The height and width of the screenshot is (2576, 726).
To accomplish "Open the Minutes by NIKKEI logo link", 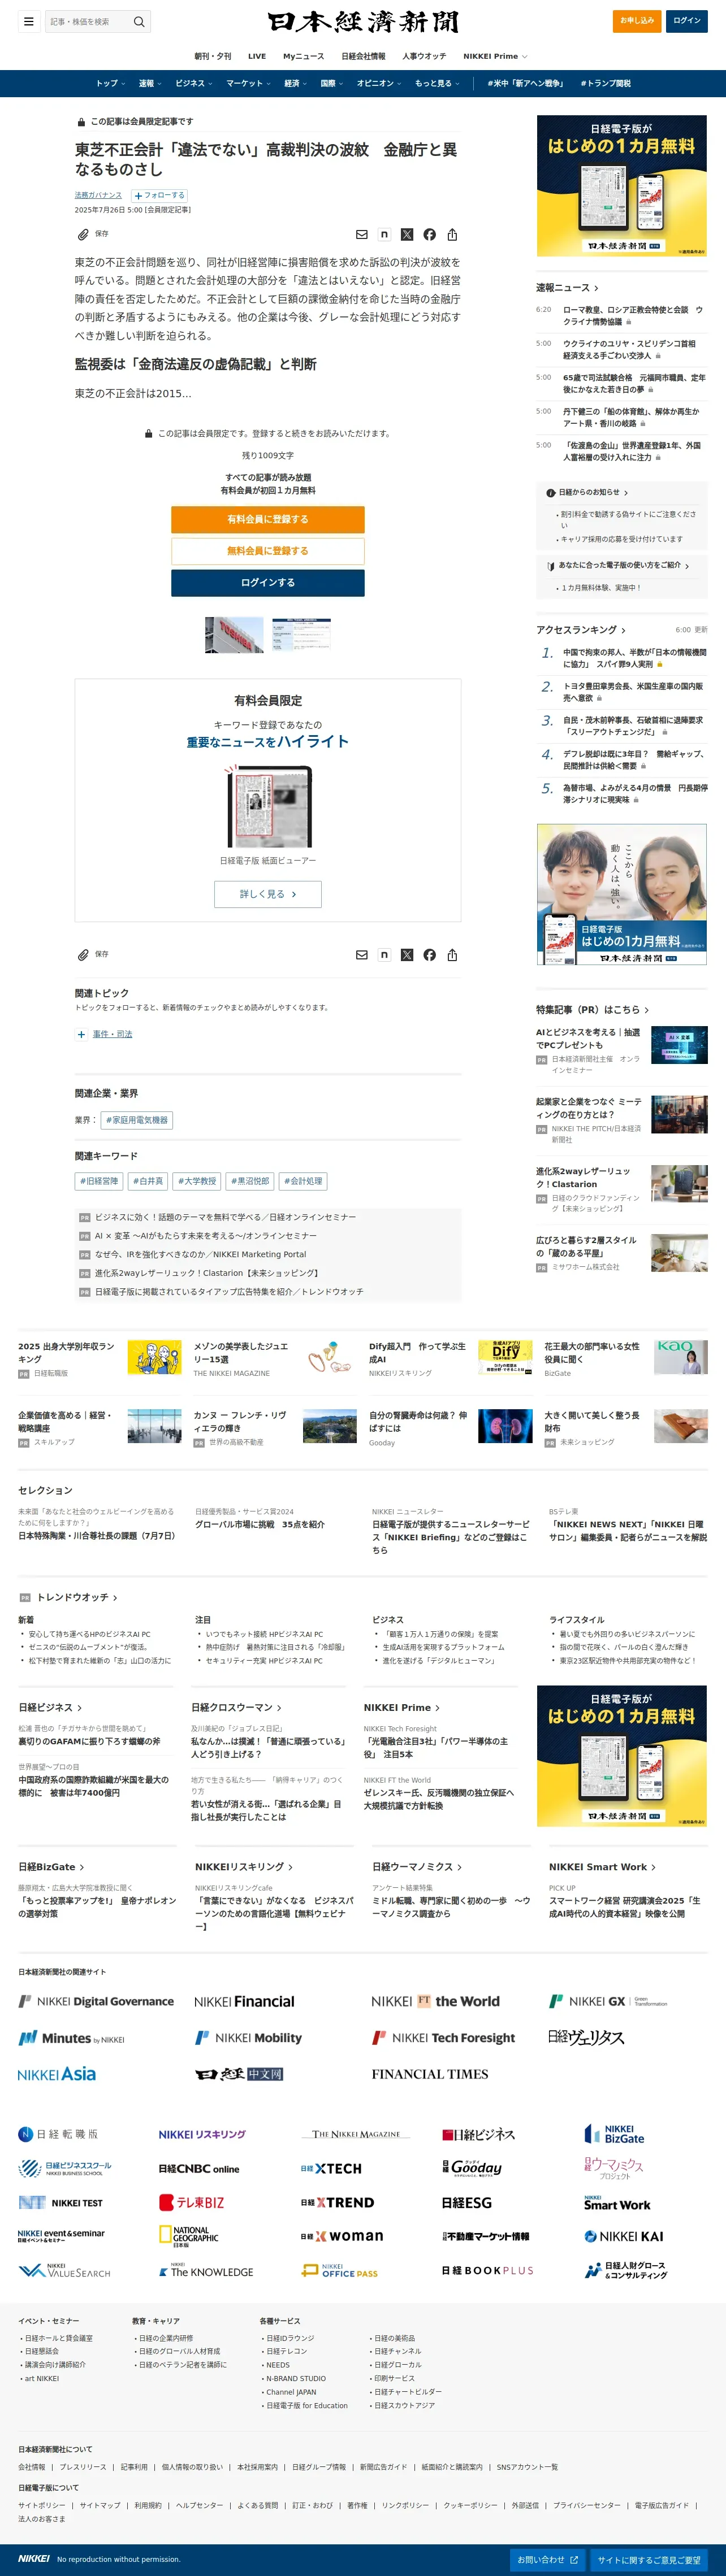I will click(x=72, y=2038).
